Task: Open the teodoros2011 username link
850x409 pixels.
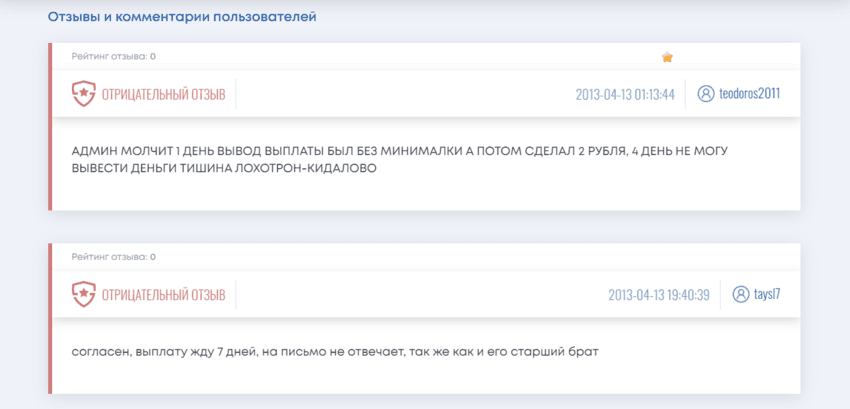Action: point(750,94)
